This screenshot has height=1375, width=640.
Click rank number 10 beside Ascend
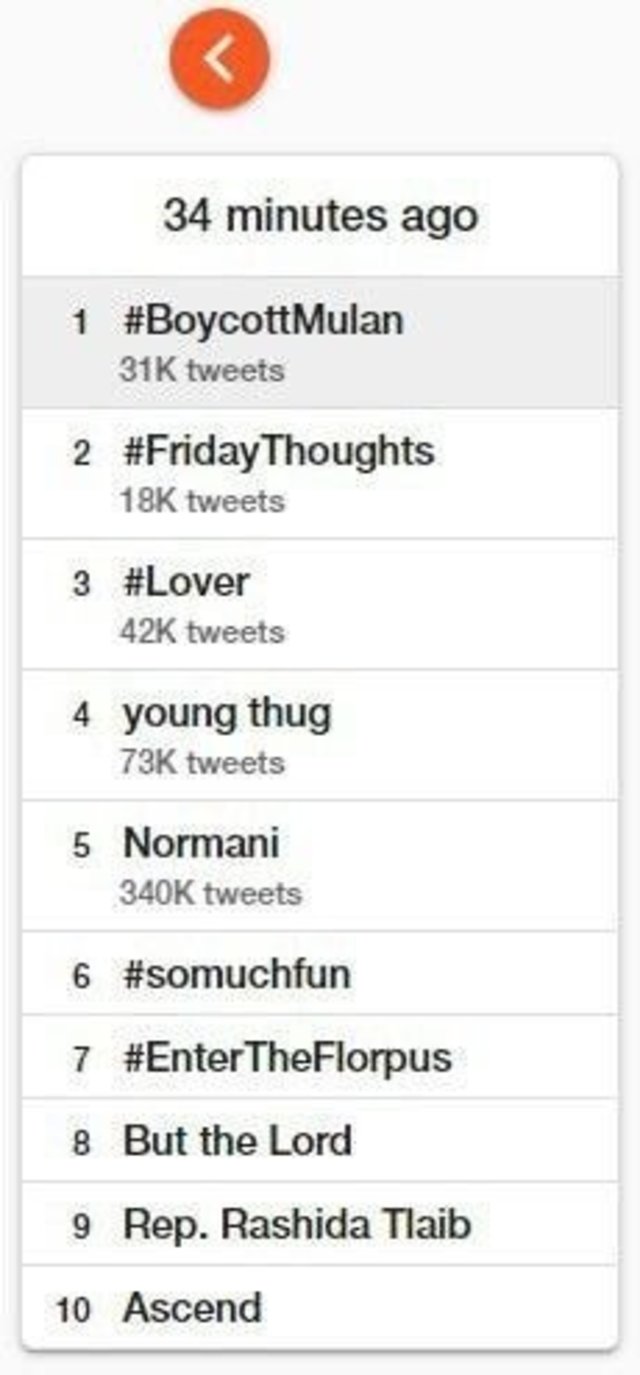pos(75,1309)
